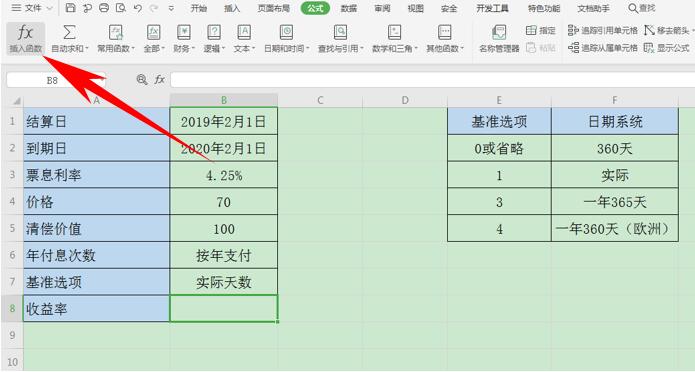Click into the formula bar input
Screen dimensions: 695x372
pyautogui.click(x=433, y=80)
